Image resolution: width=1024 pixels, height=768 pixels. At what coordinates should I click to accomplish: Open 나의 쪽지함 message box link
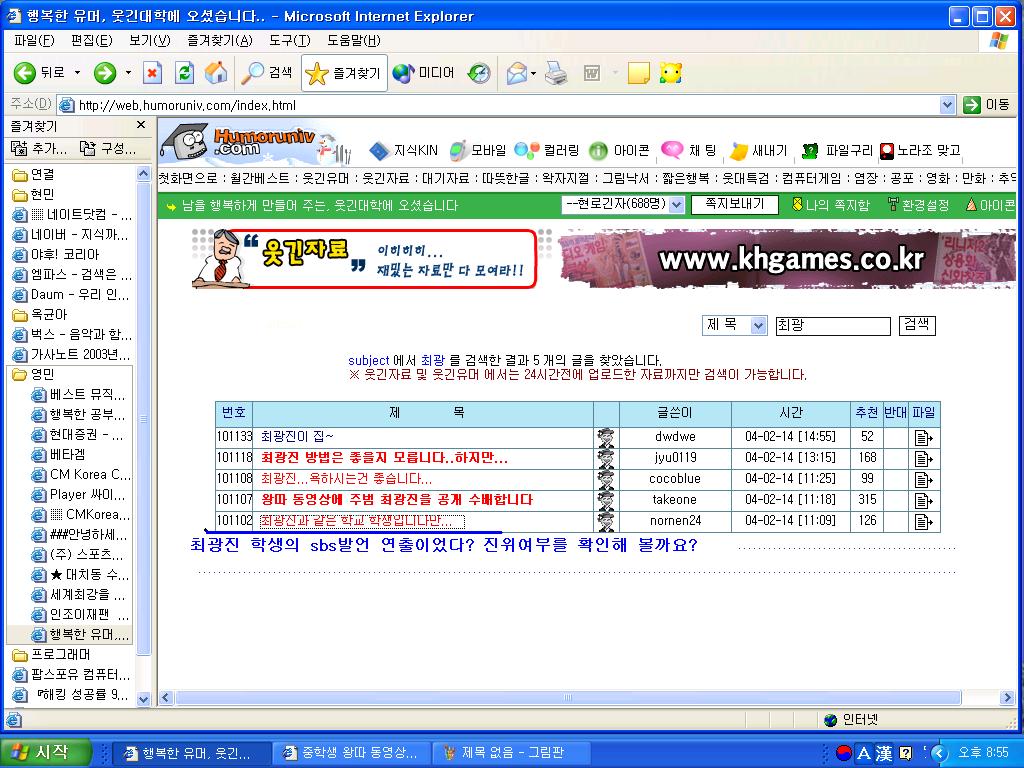pyautogui.click(x=831, y=205)
